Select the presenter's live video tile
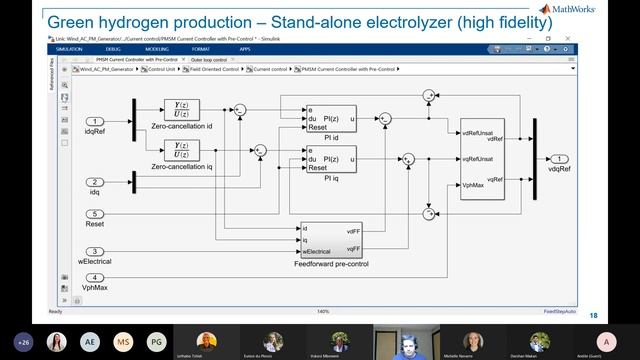 (x=407, y=342)
